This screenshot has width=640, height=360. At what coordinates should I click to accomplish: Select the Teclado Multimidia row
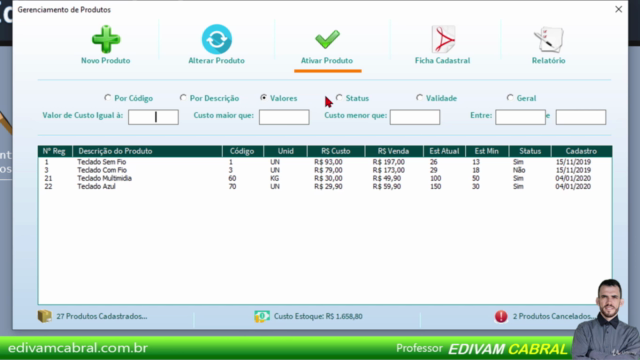[x=325, y=178]
